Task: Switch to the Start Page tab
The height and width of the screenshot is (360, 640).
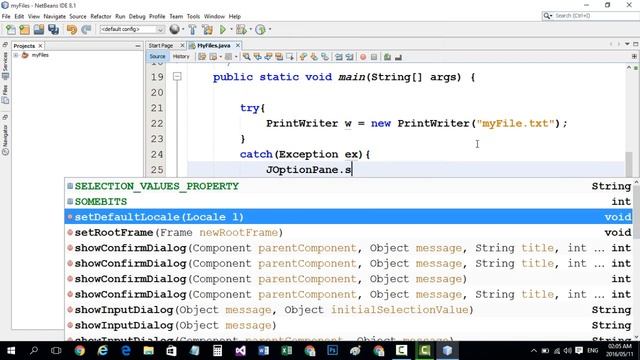Action: coord(161,46)
